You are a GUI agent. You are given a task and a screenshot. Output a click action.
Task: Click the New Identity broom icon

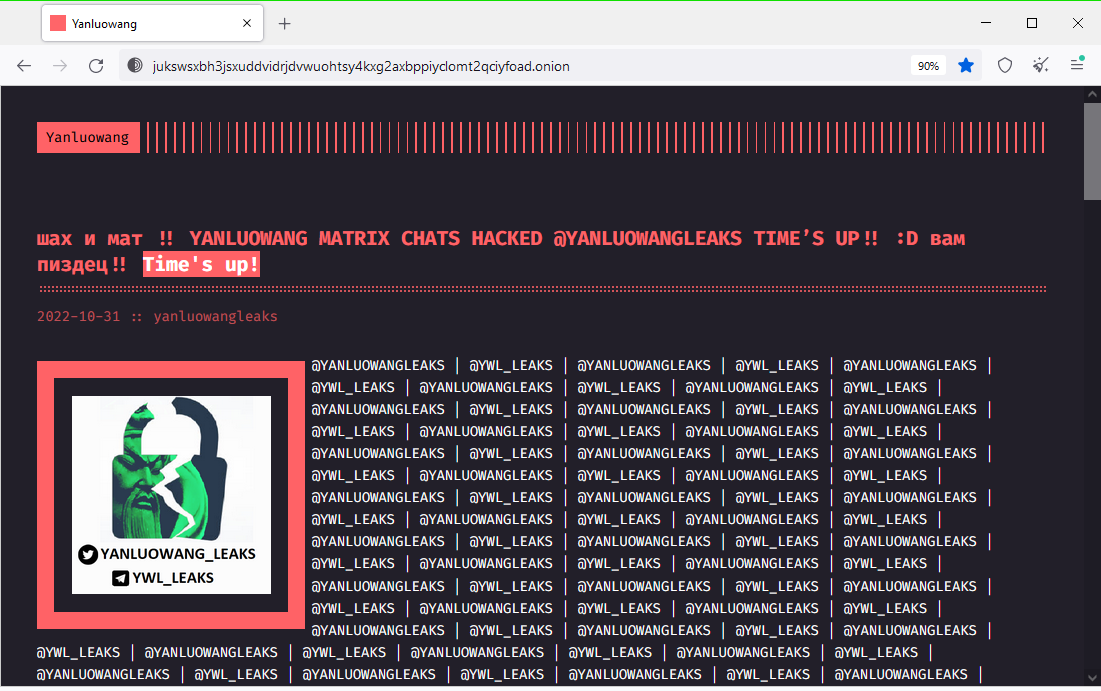coord(1041,65)
